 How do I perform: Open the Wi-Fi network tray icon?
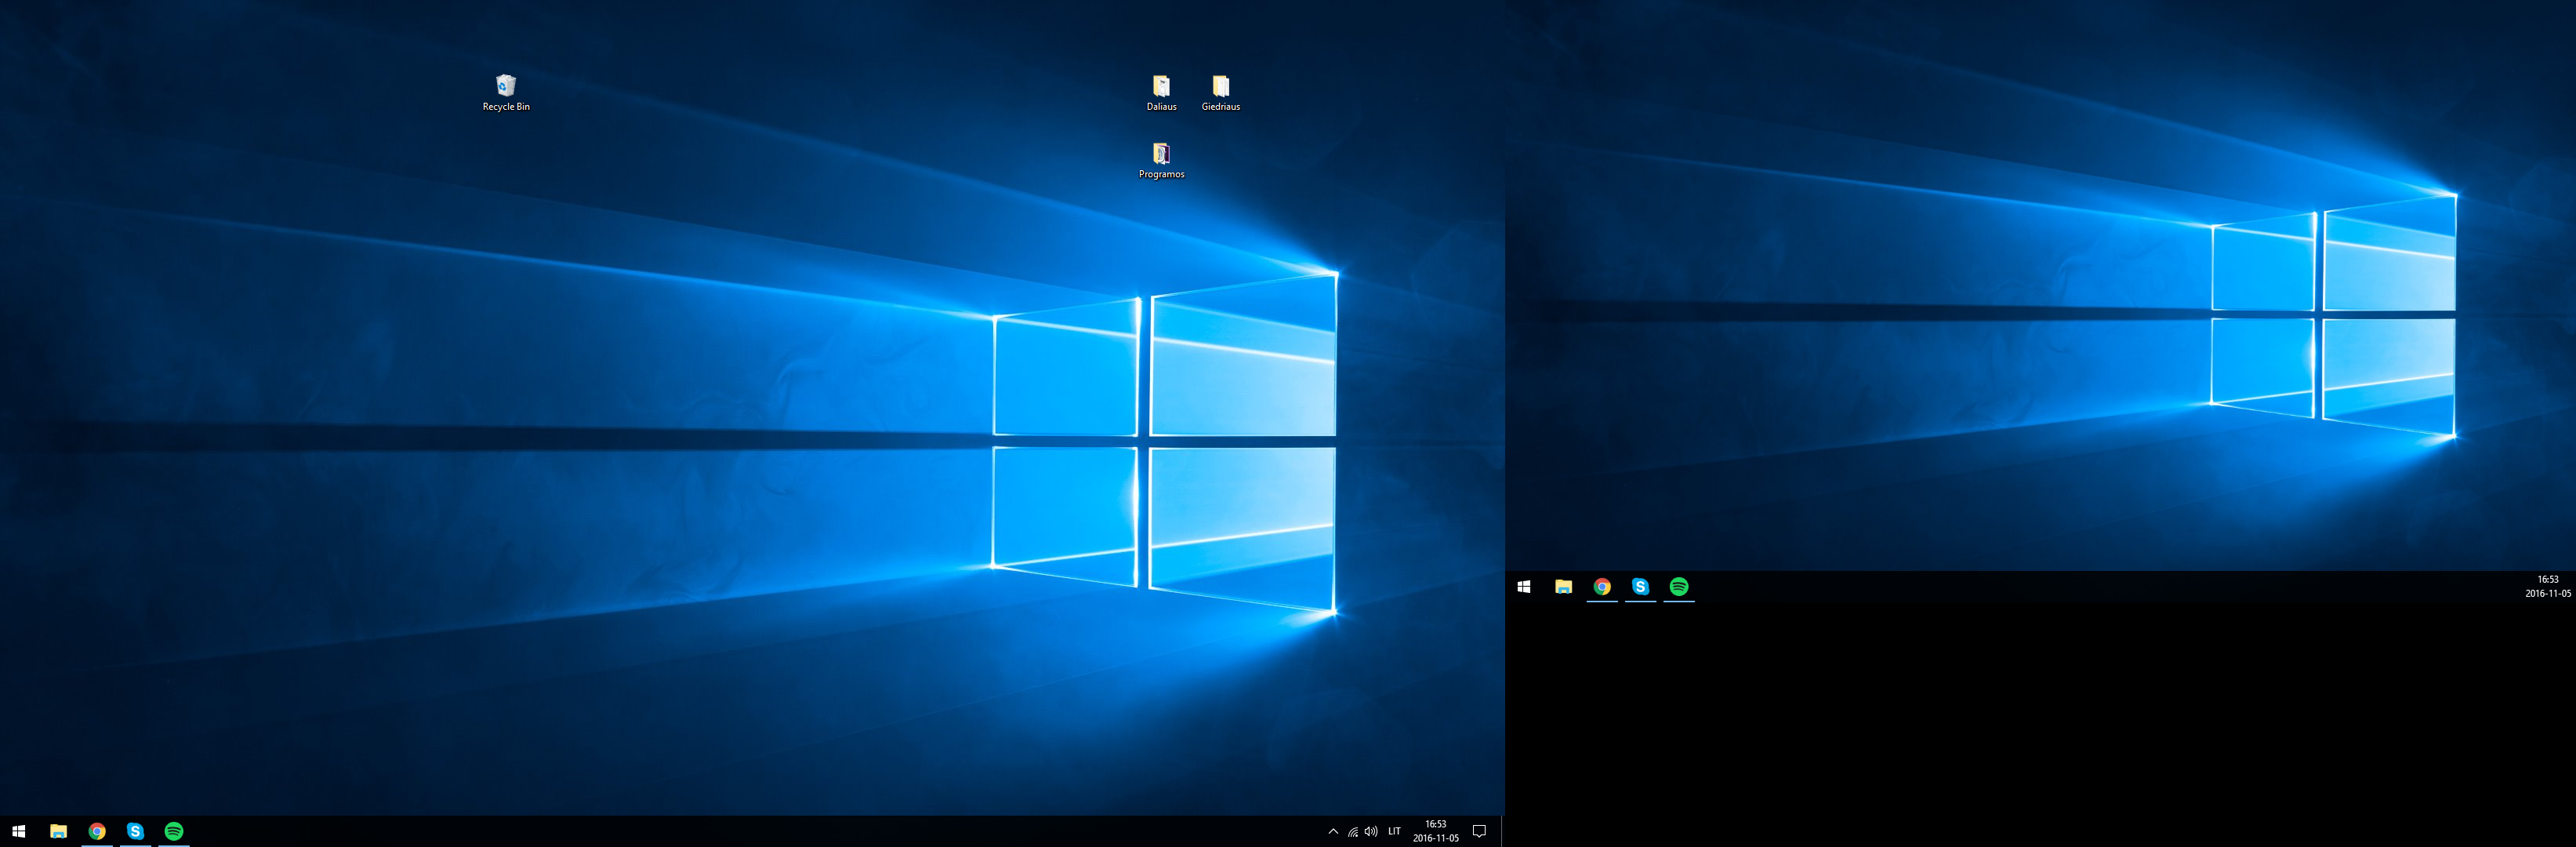click(1352, 831)
